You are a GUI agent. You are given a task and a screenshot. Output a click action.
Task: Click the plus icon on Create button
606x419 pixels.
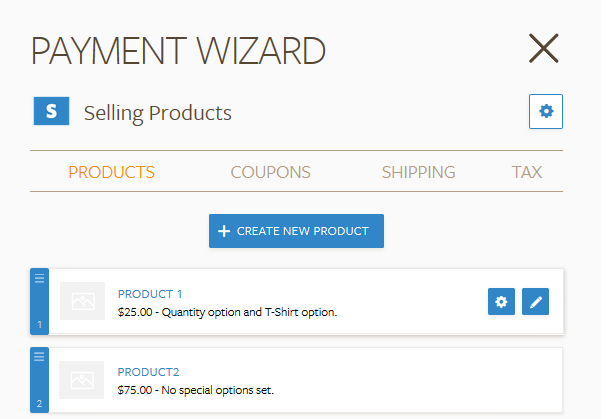(x=224, y=231)
